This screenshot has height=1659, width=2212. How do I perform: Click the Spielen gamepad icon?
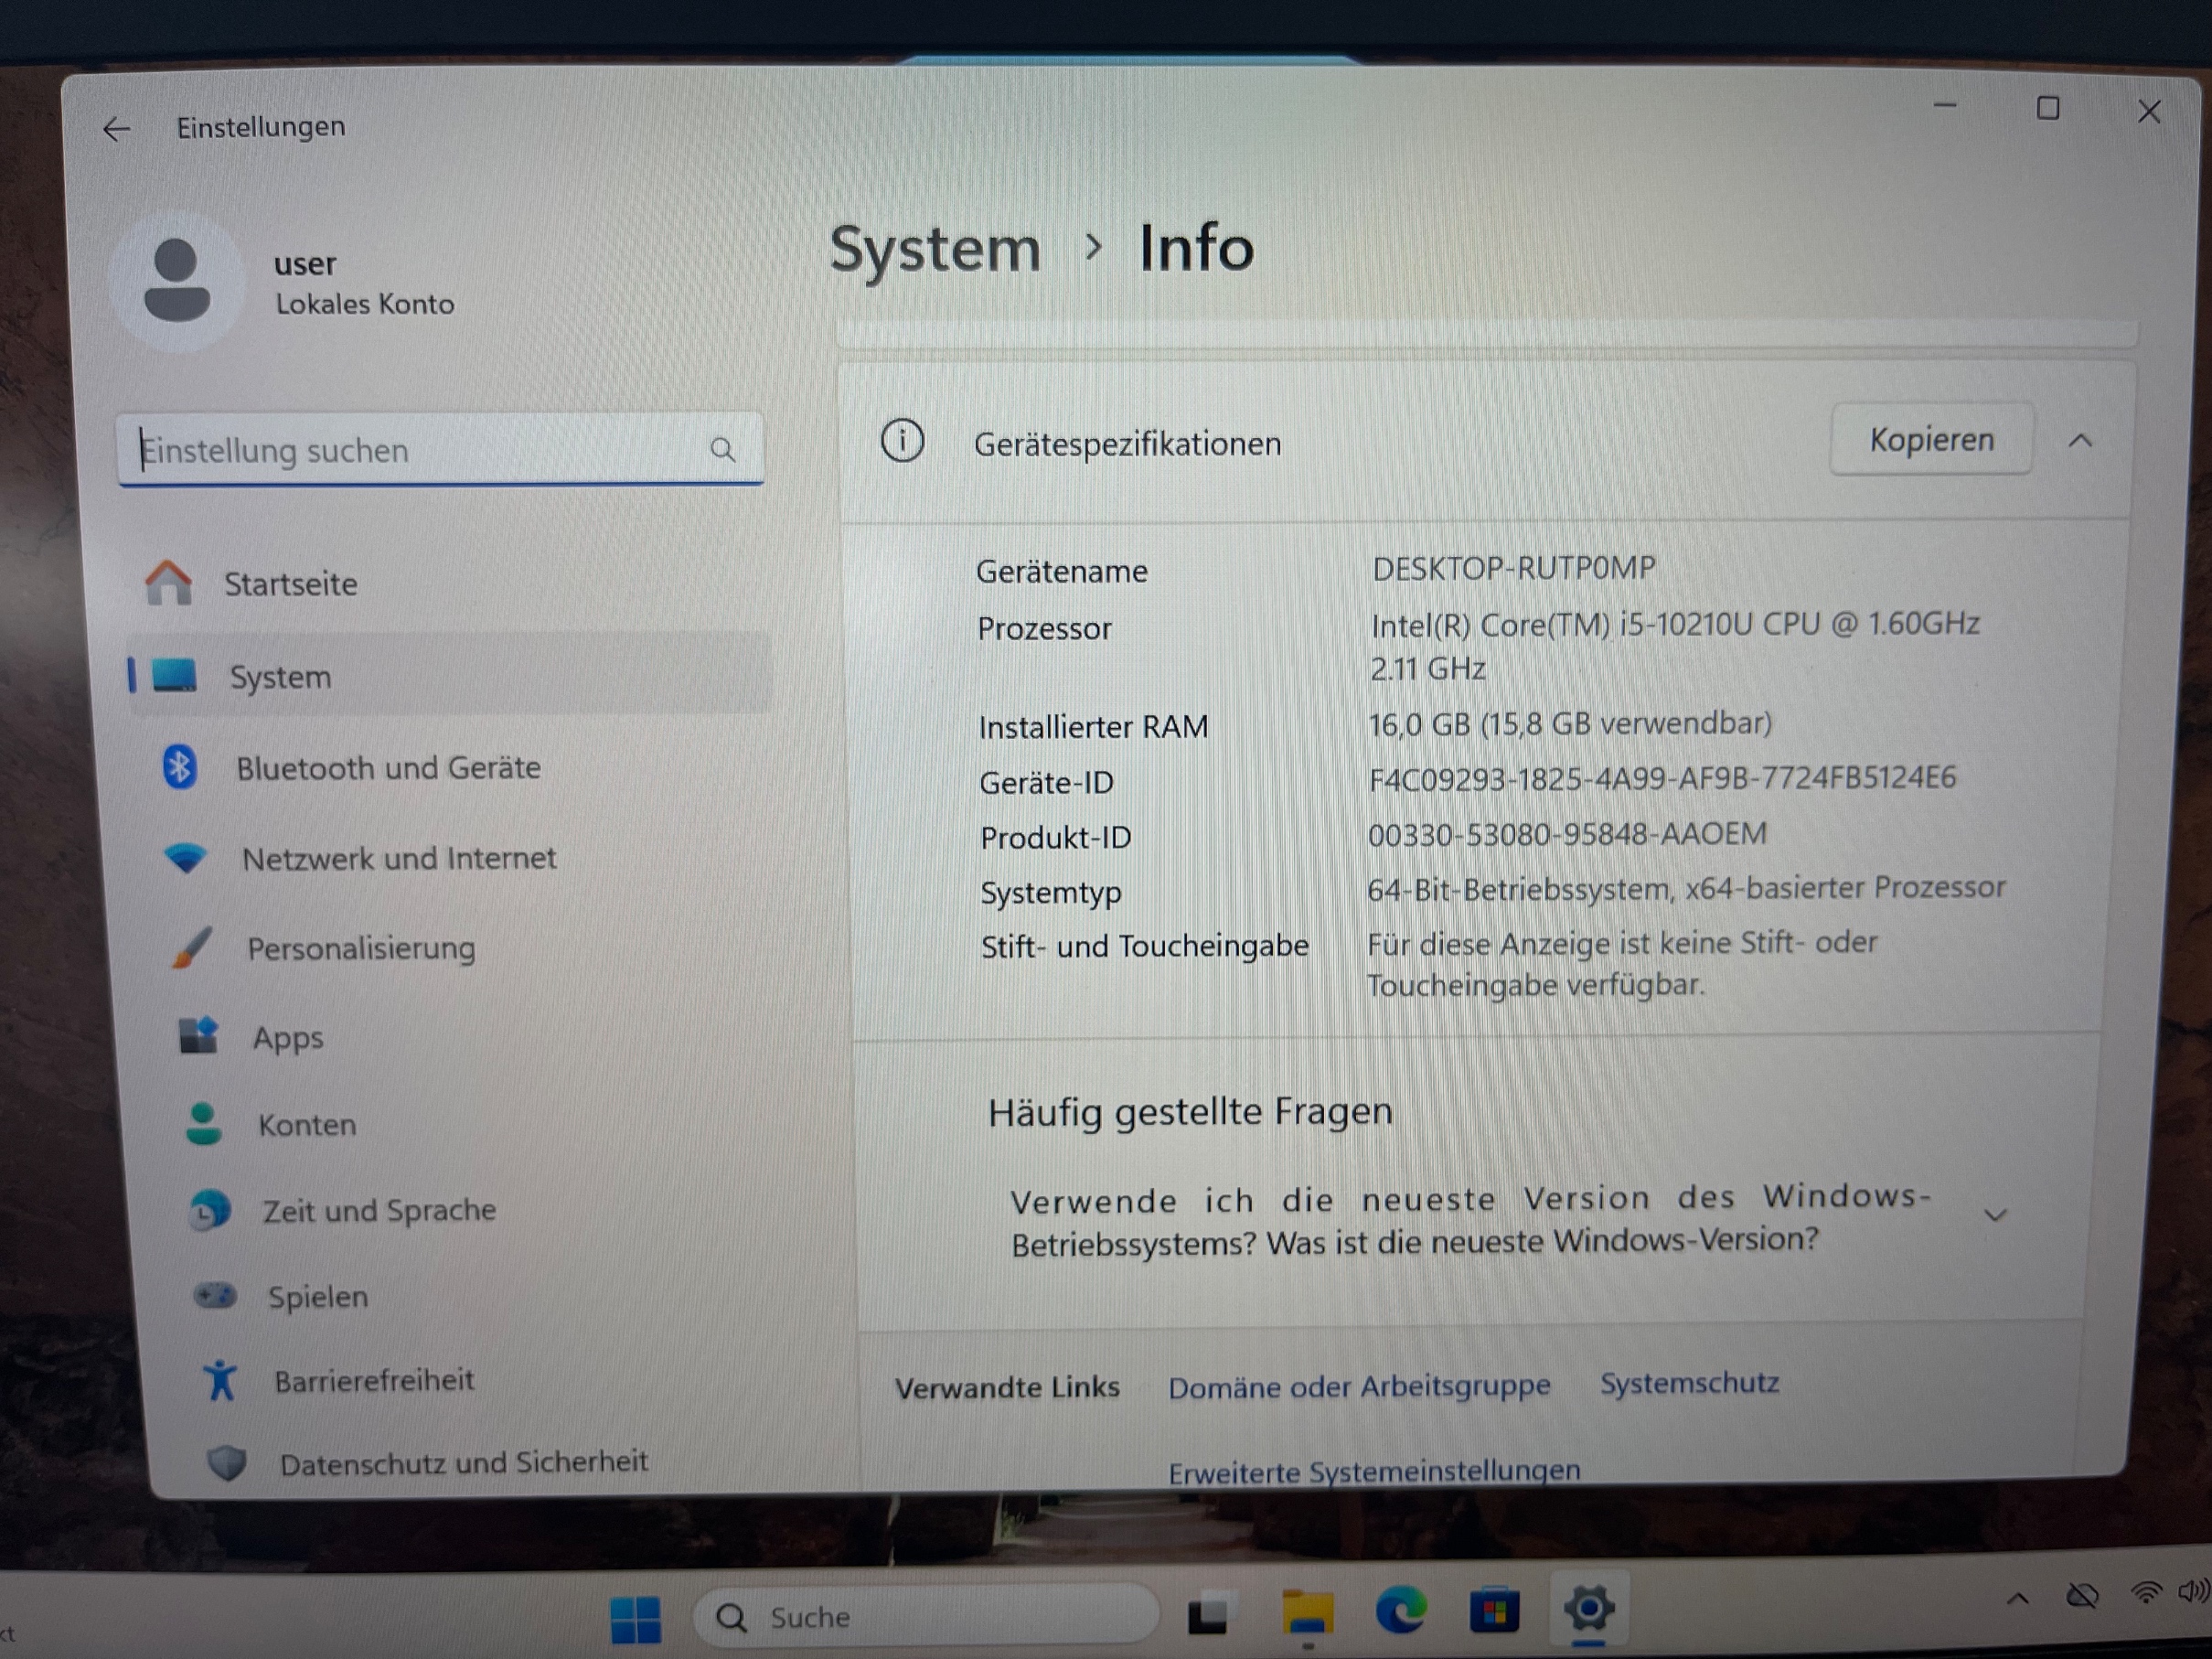tap(215, 1296)
